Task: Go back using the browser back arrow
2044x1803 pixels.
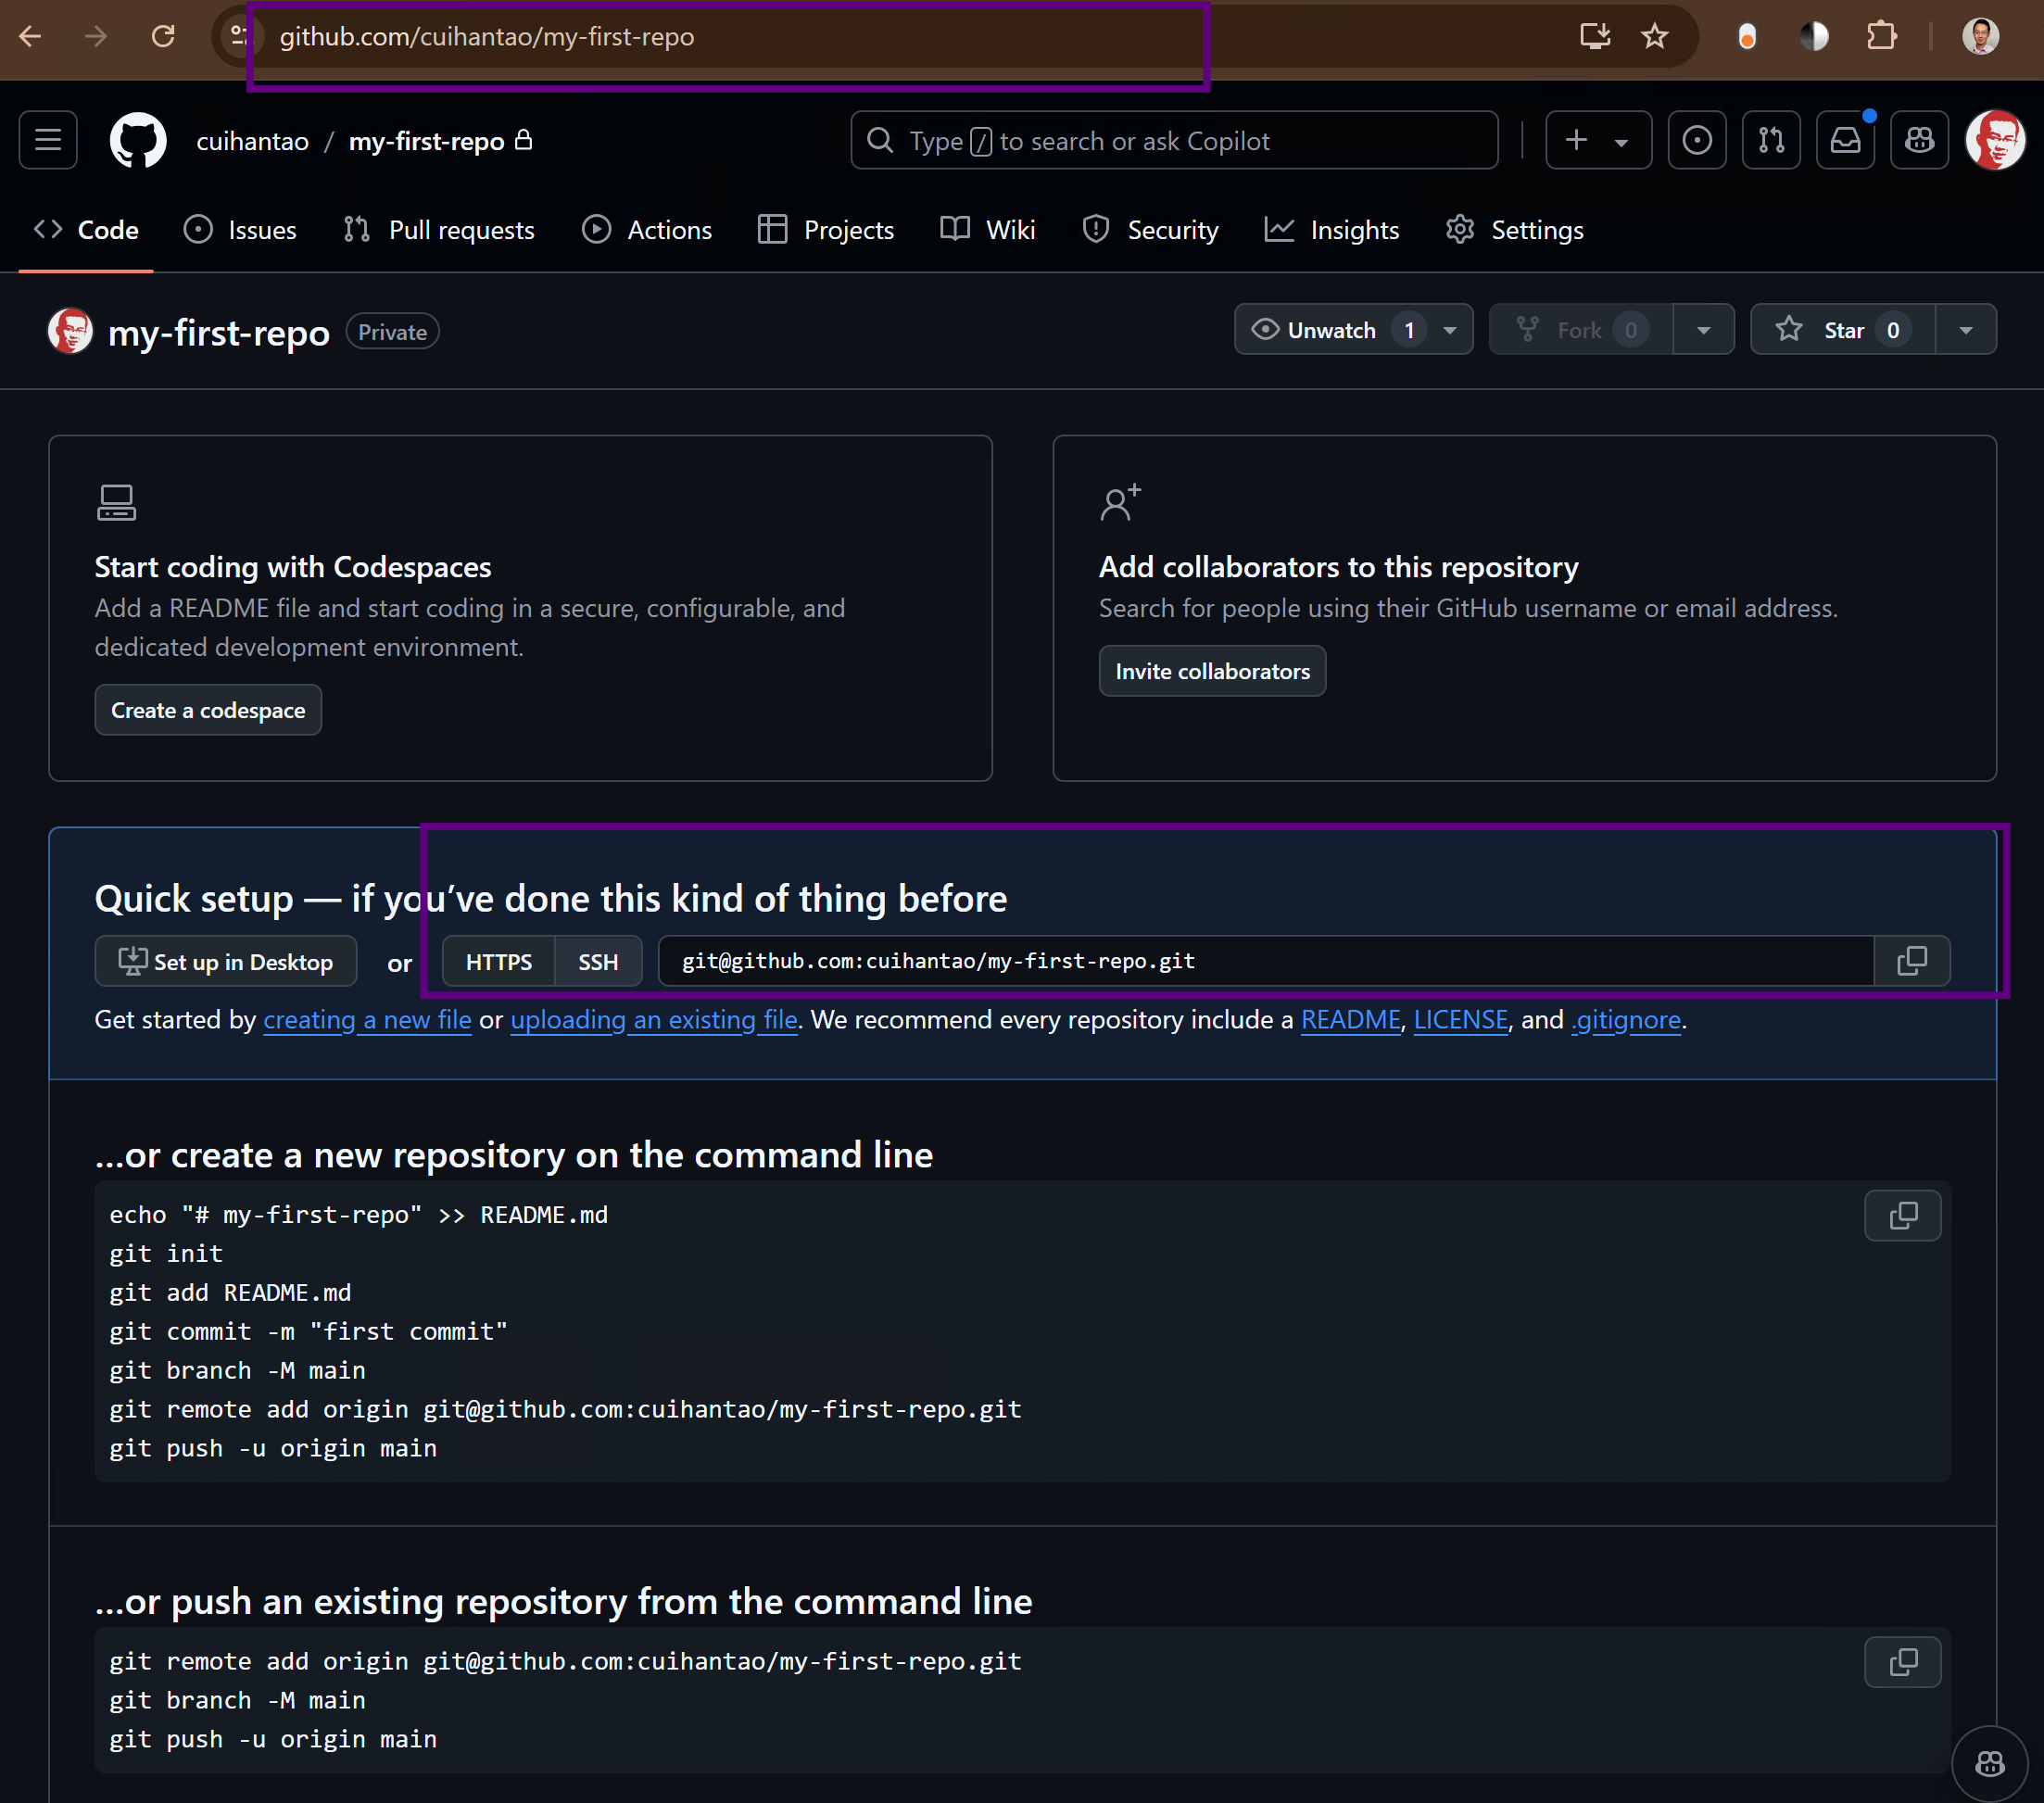Action: click(31, 37)
